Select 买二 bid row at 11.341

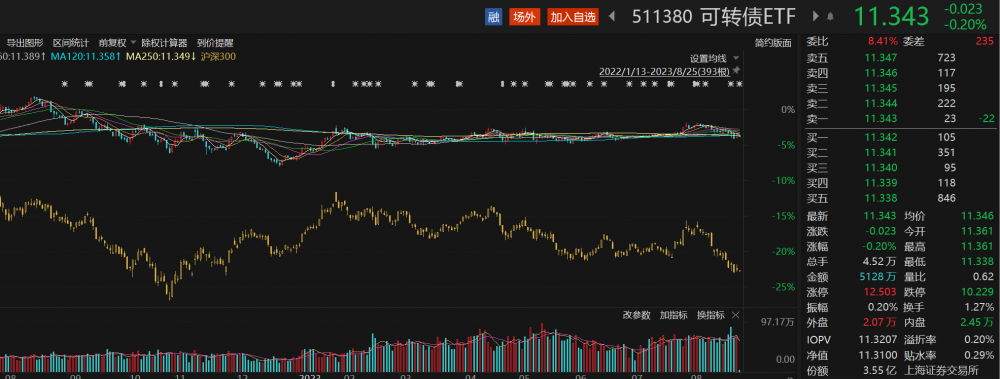pyautogui.click(x=900, y=152)
